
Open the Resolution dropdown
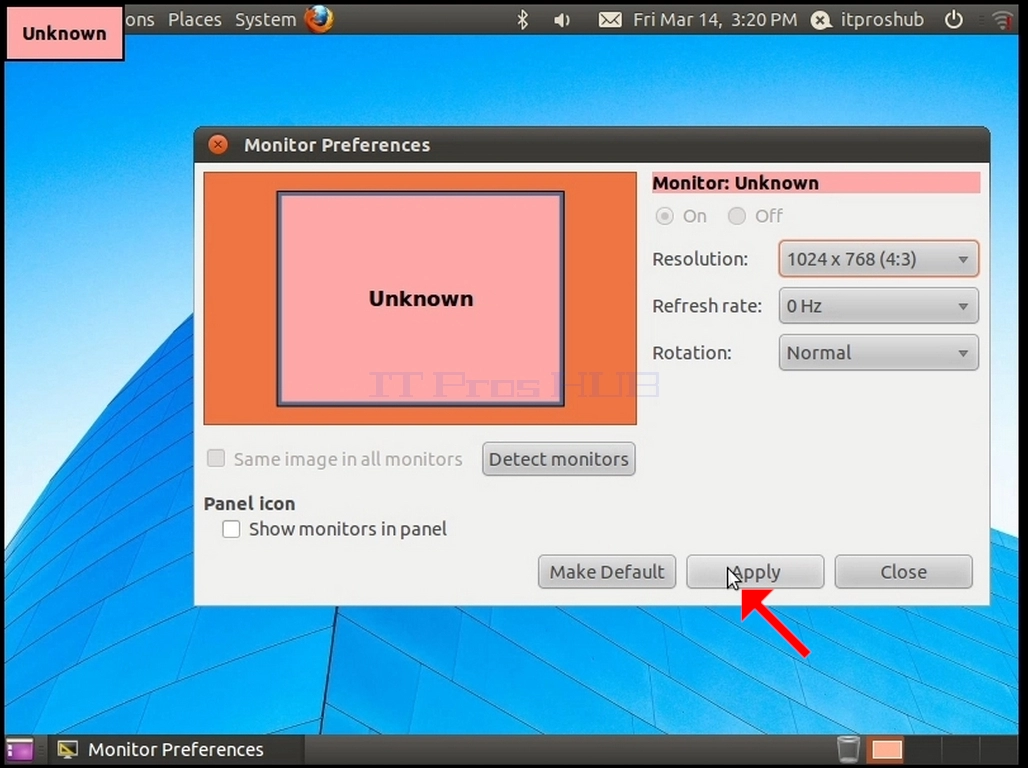click(879, 259)
